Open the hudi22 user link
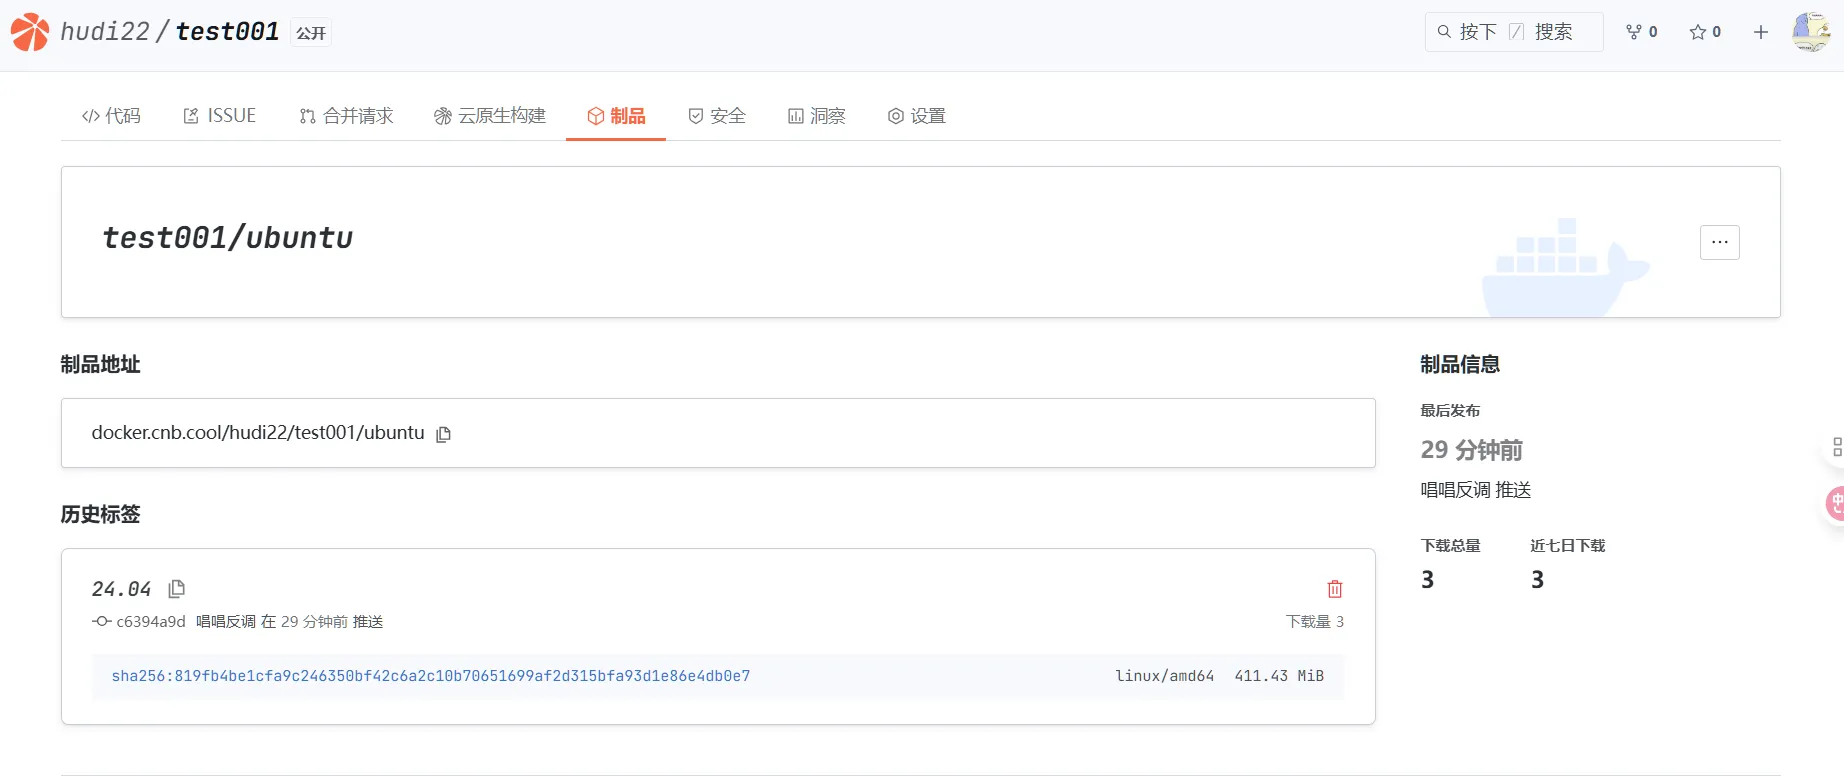The height and width of the screenshot is (780, 1844). pos(105,32)
